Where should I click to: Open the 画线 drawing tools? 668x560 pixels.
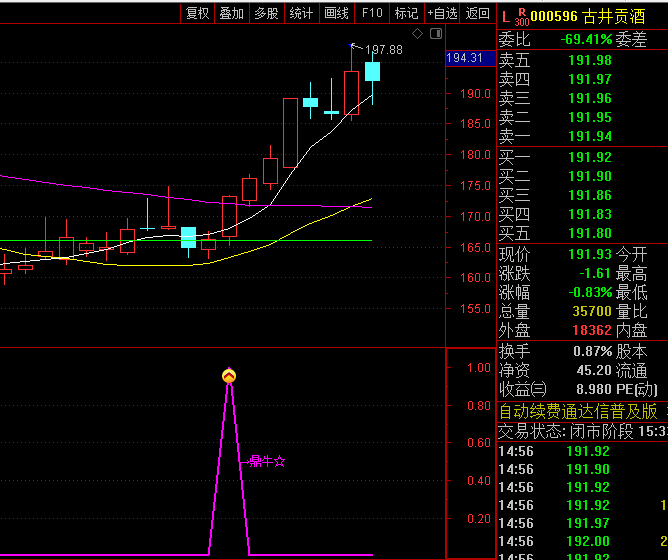336,13
